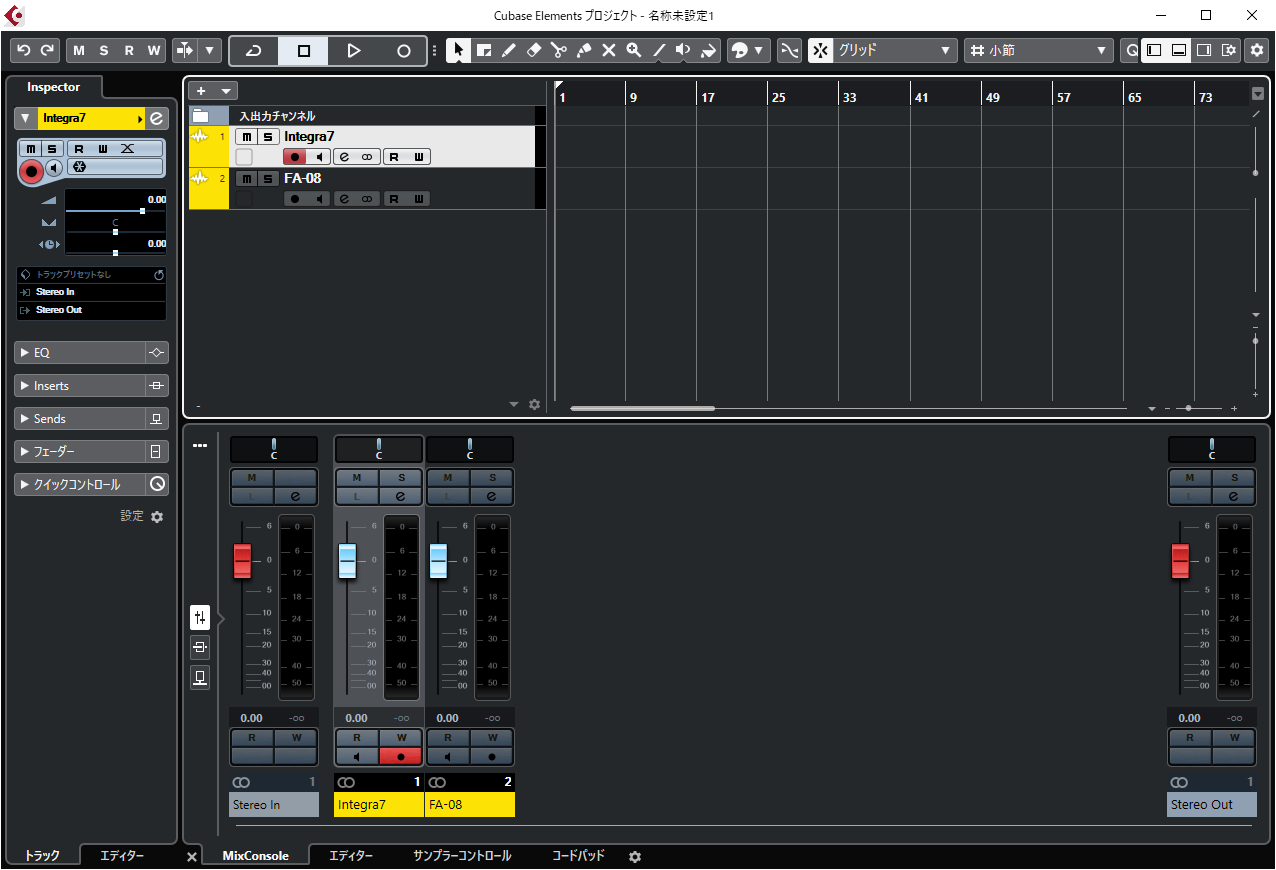Select the Erase tool
The width and height of the screenshot is (1276, 870).
coord(534,50)
